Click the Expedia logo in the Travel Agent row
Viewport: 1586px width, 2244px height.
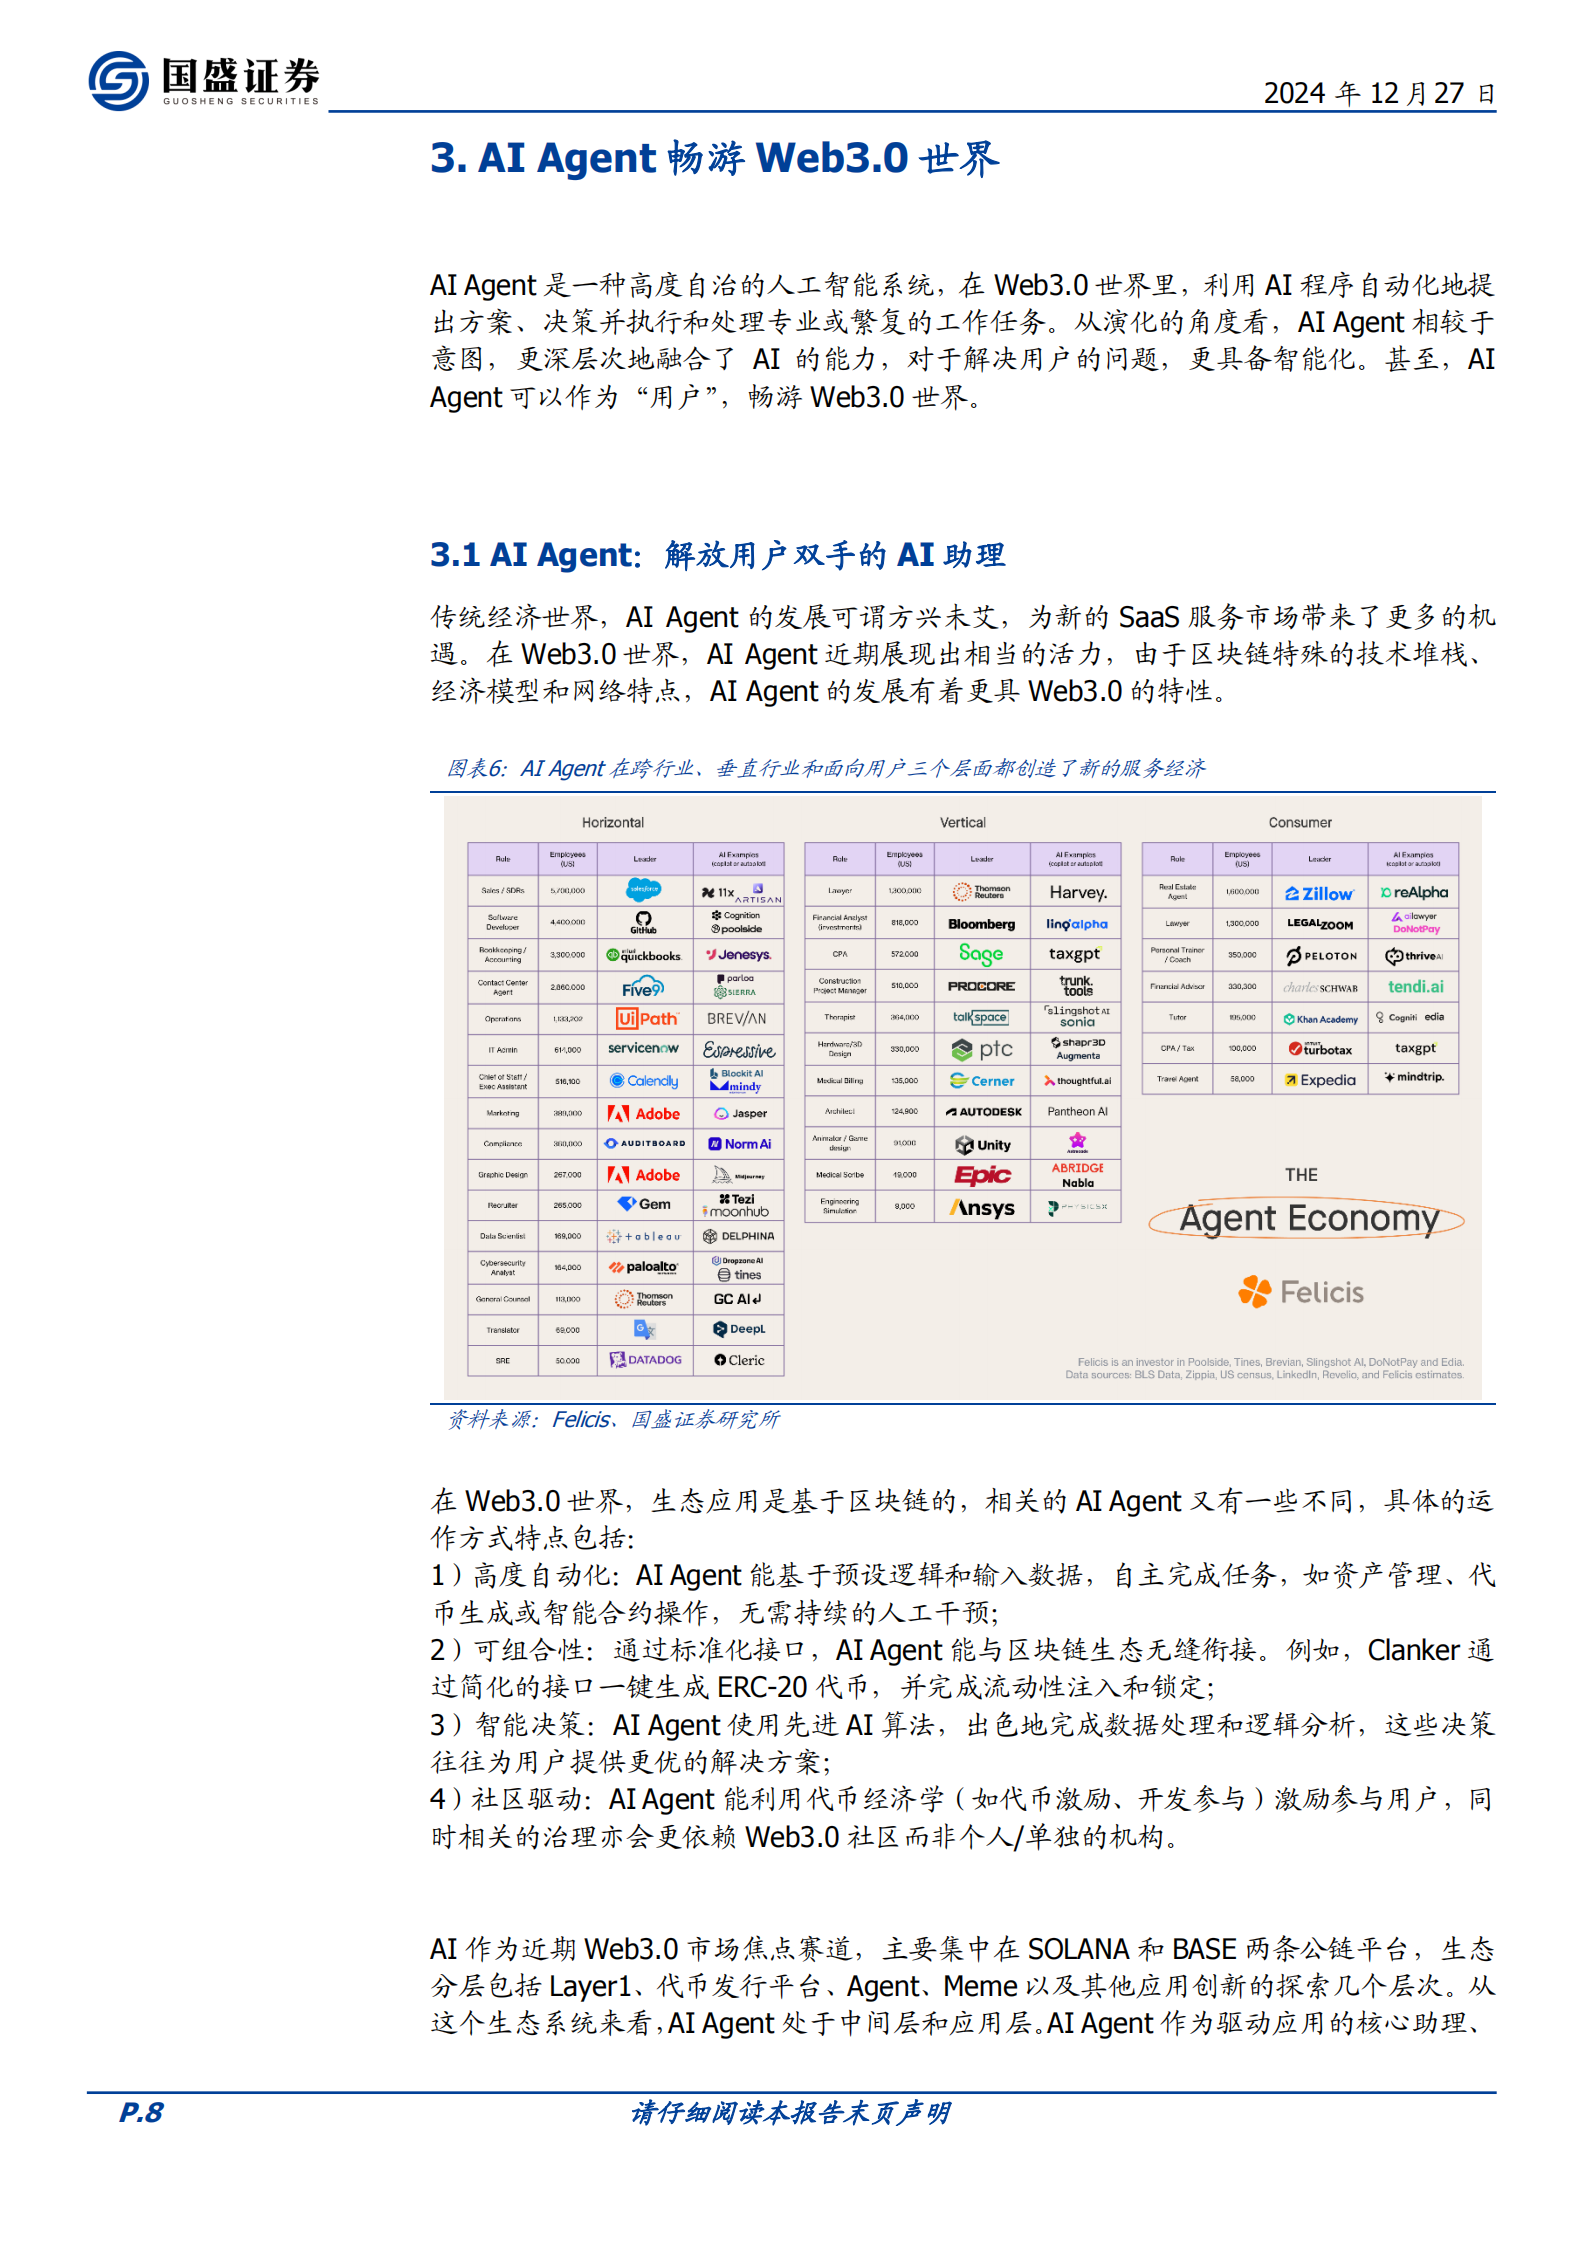click(1320, 1079)
